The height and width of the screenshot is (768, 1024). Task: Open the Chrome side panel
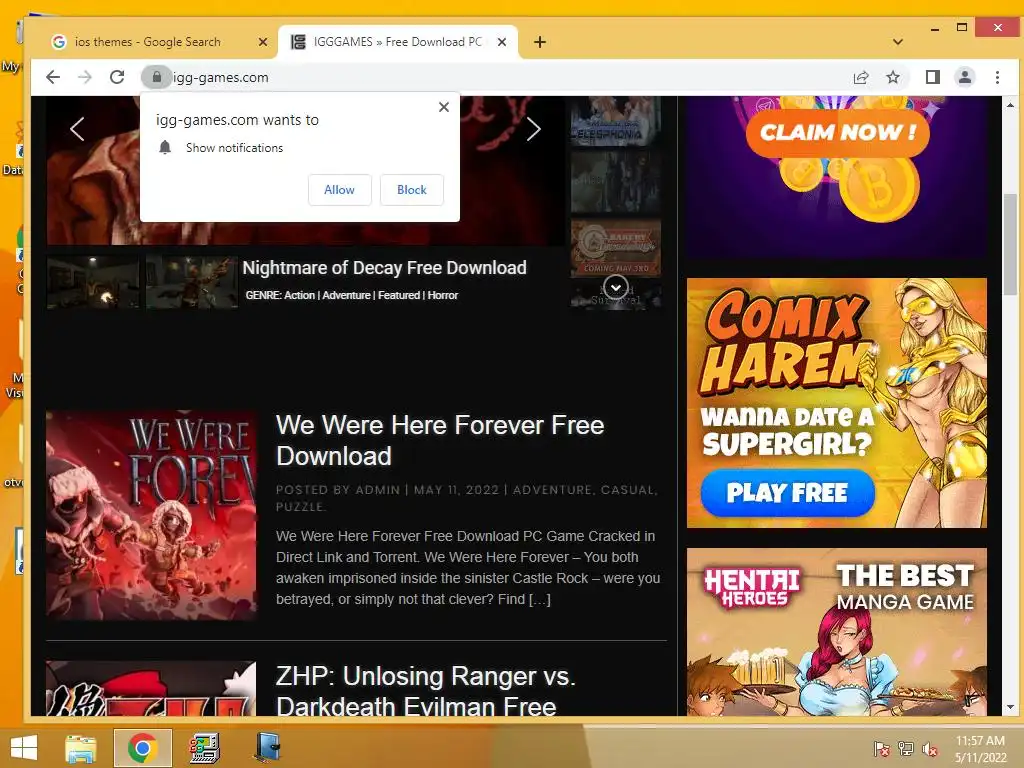[933, 77]
